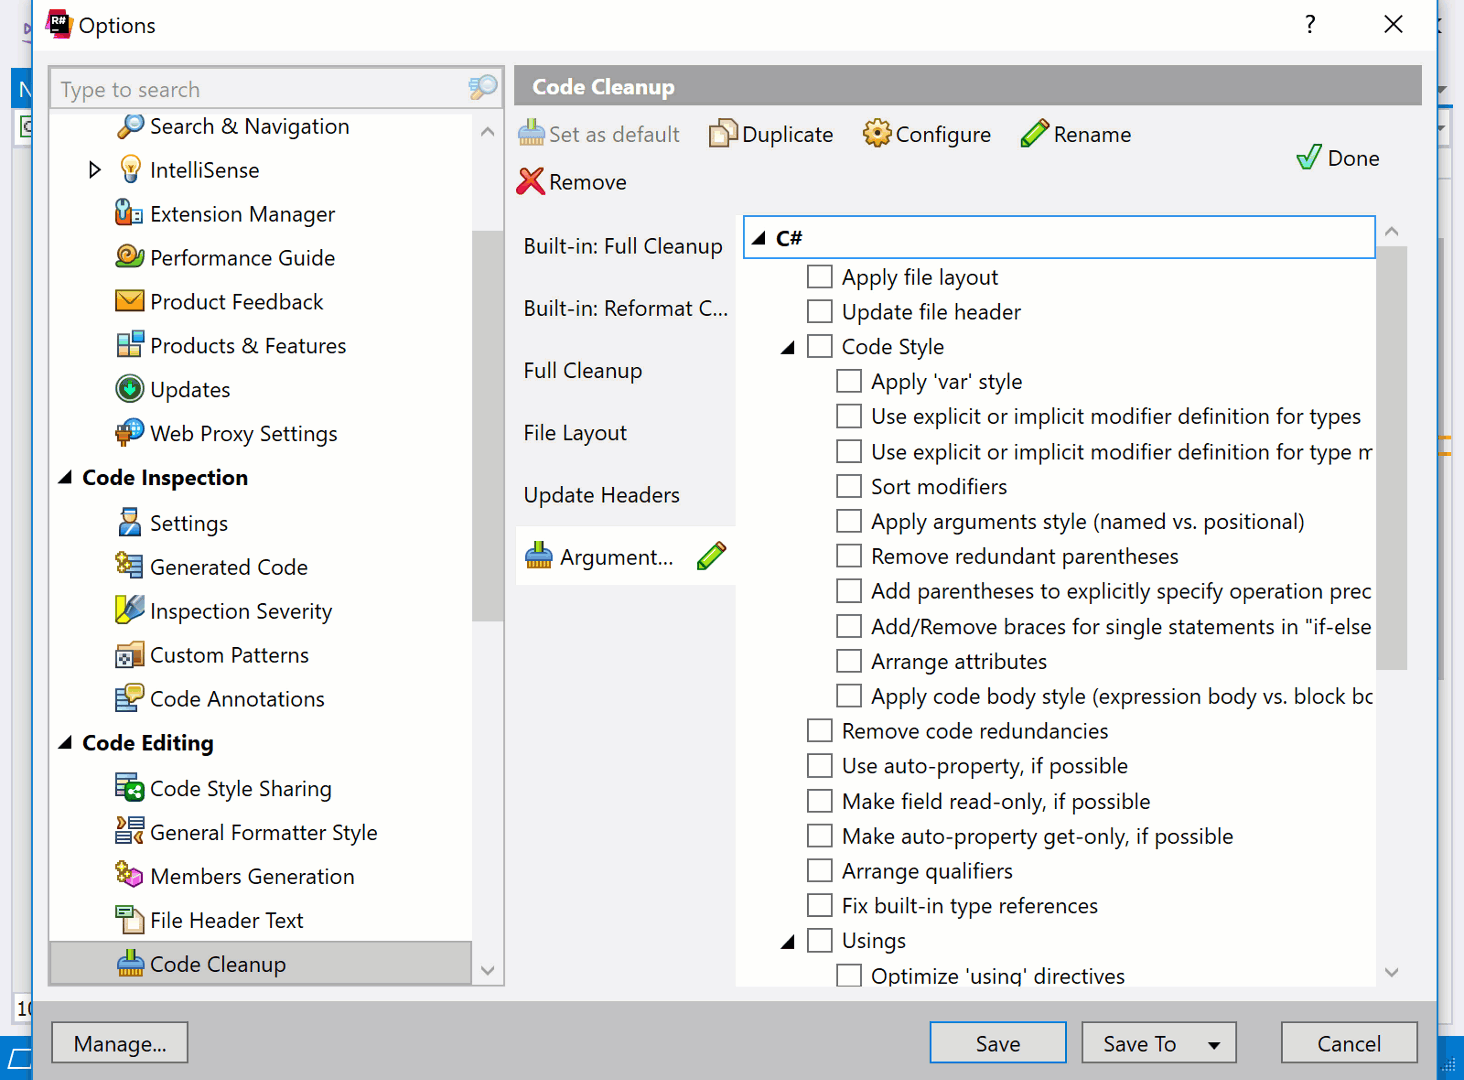Select the Update Headers profile

tap(601, 495)
